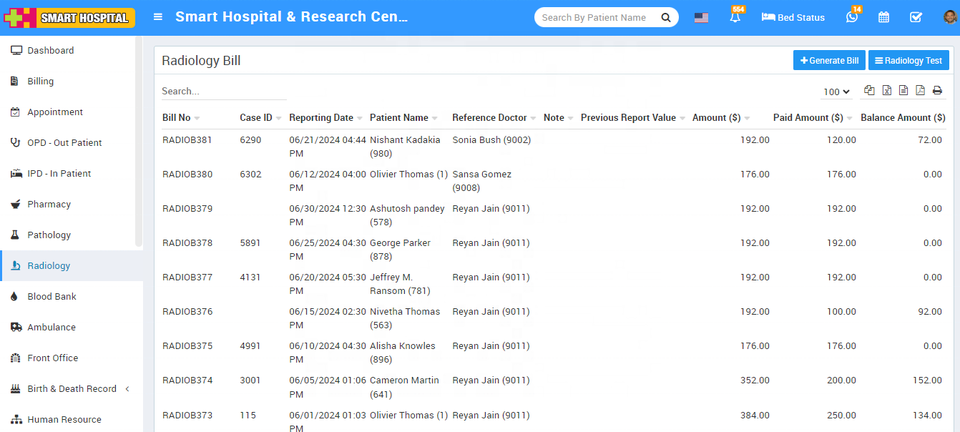This screenshot has height=432, width=960.
Task: Click the Radiology Test button
Action: 908,61
